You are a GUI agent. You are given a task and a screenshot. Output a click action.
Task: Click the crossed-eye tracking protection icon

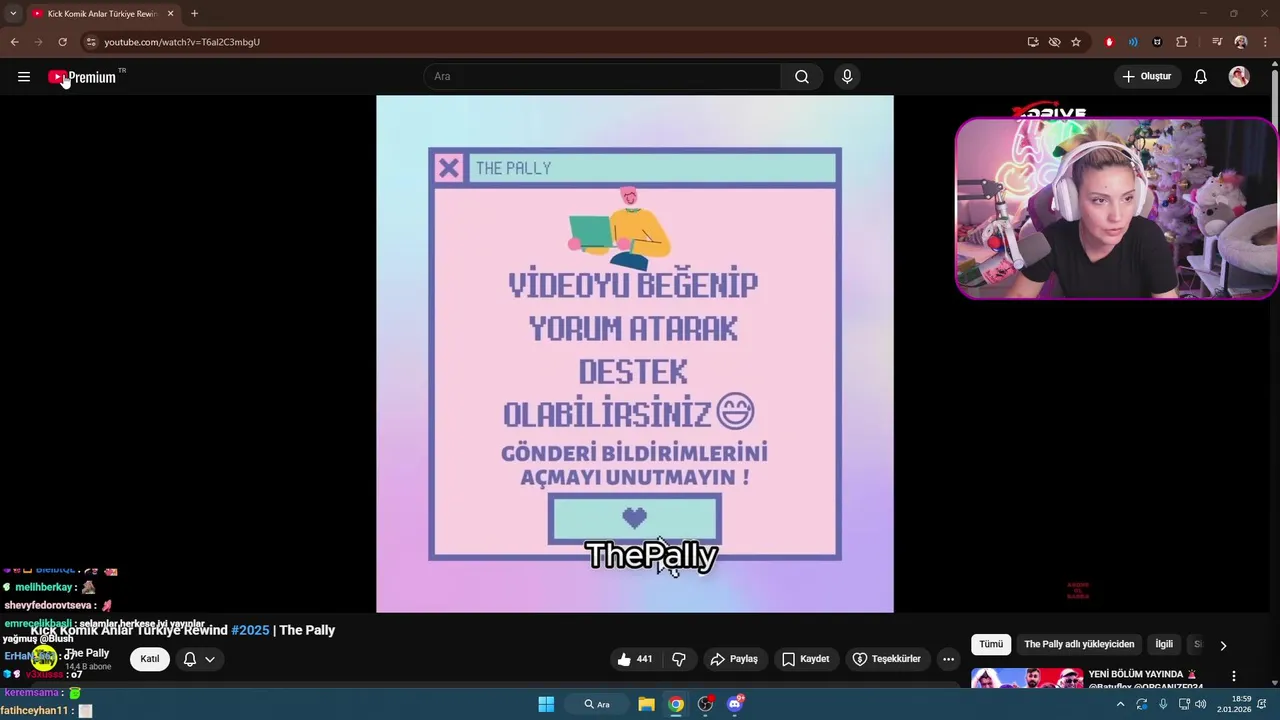[x=1054, y=42]
